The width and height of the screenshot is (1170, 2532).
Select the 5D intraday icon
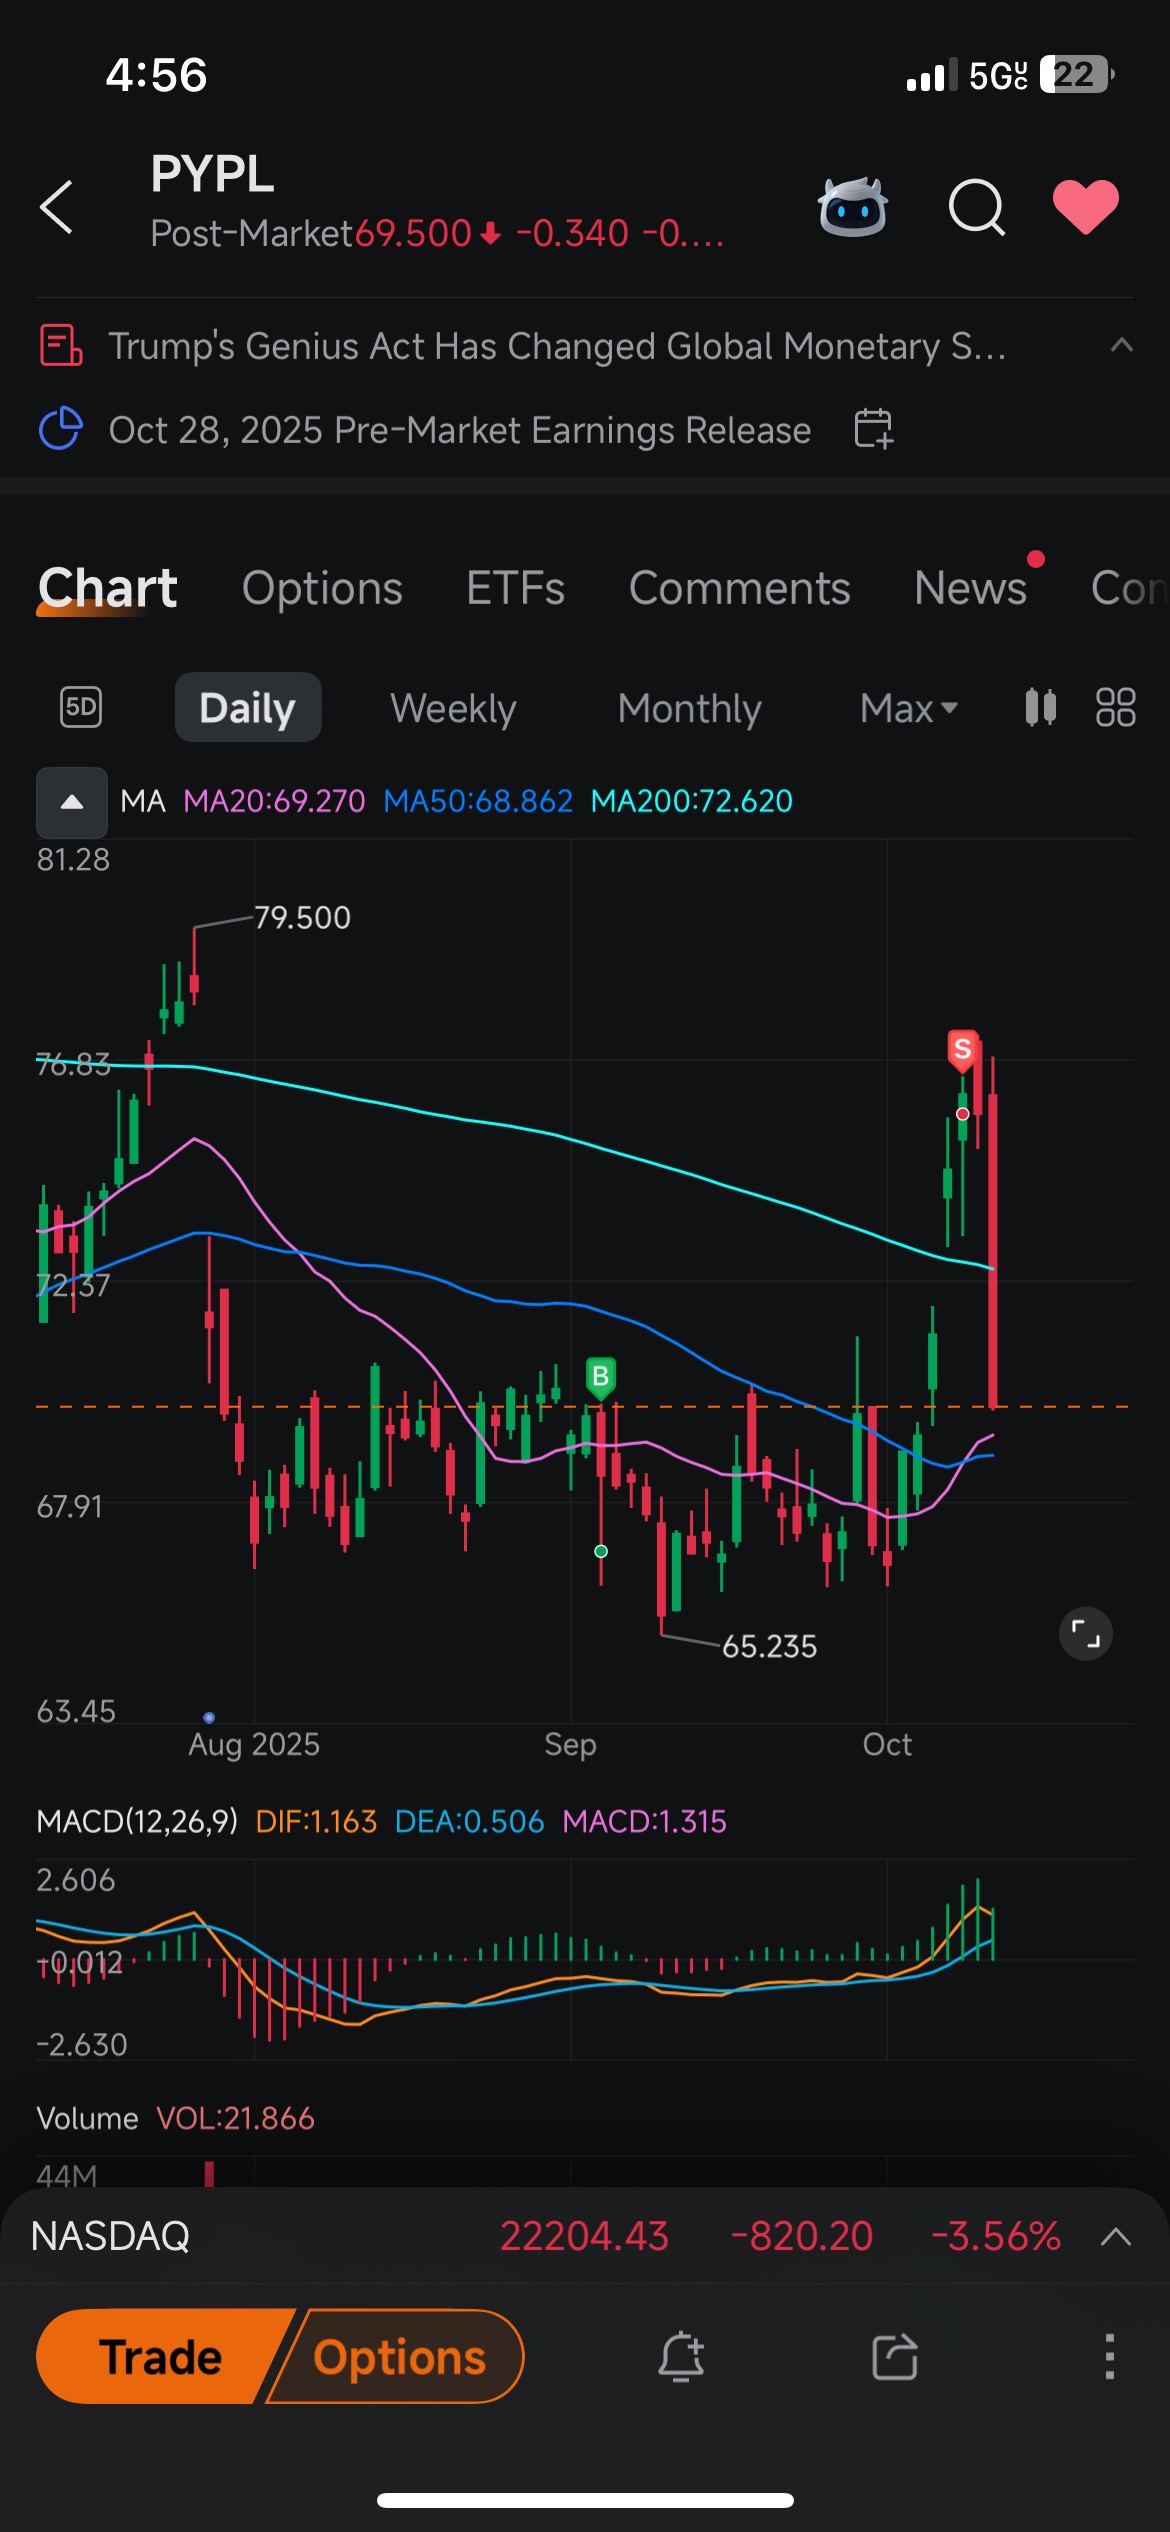[81, 707]
